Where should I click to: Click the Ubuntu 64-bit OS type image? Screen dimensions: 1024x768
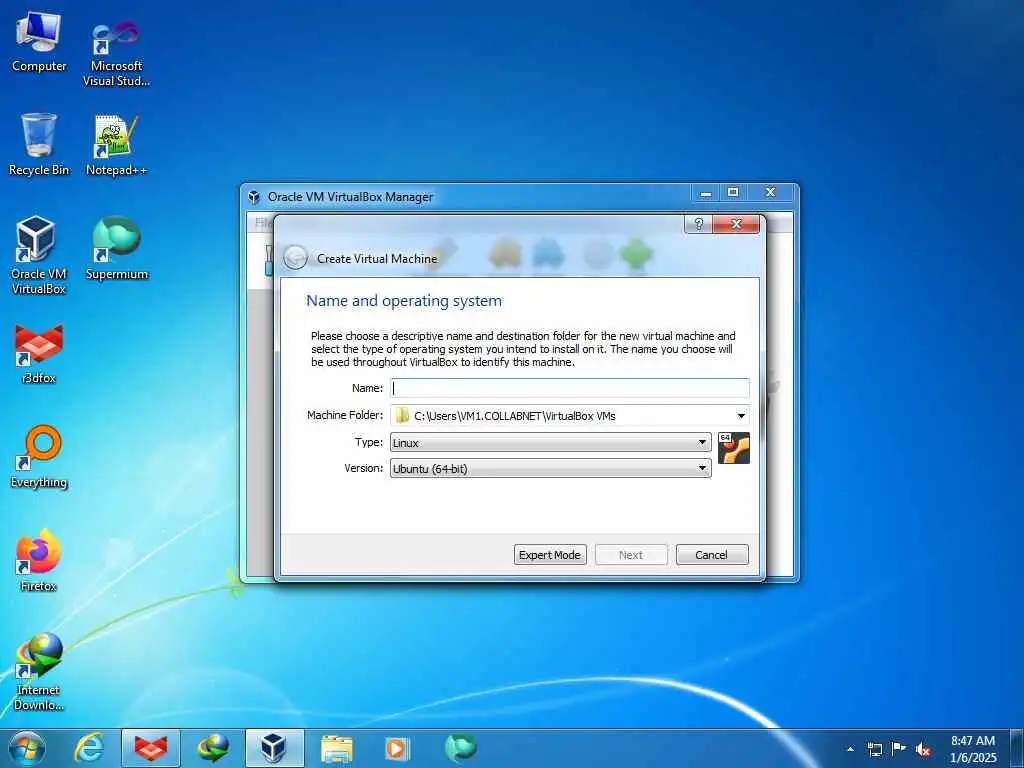(x=733, y=448)
